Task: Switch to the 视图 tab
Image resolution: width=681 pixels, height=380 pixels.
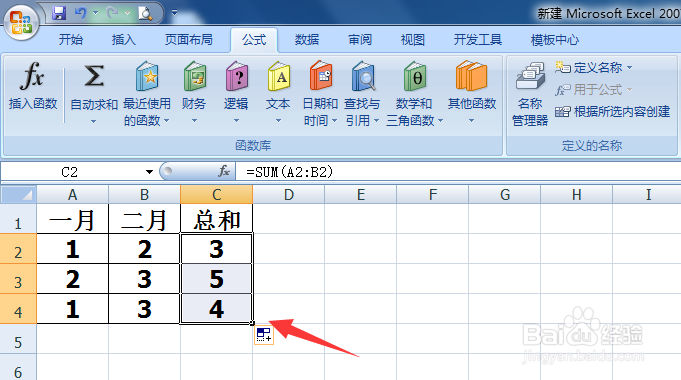Action: (x=413, y=40)
